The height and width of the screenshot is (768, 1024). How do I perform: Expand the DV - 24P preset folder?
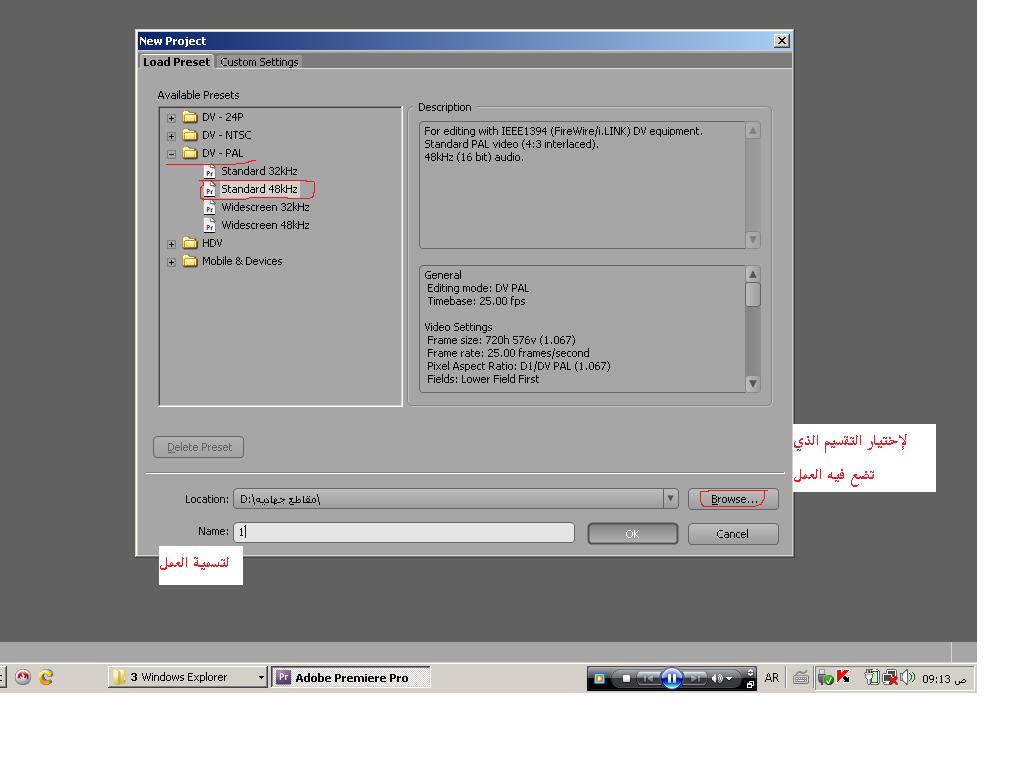click(x=171, y=118)
